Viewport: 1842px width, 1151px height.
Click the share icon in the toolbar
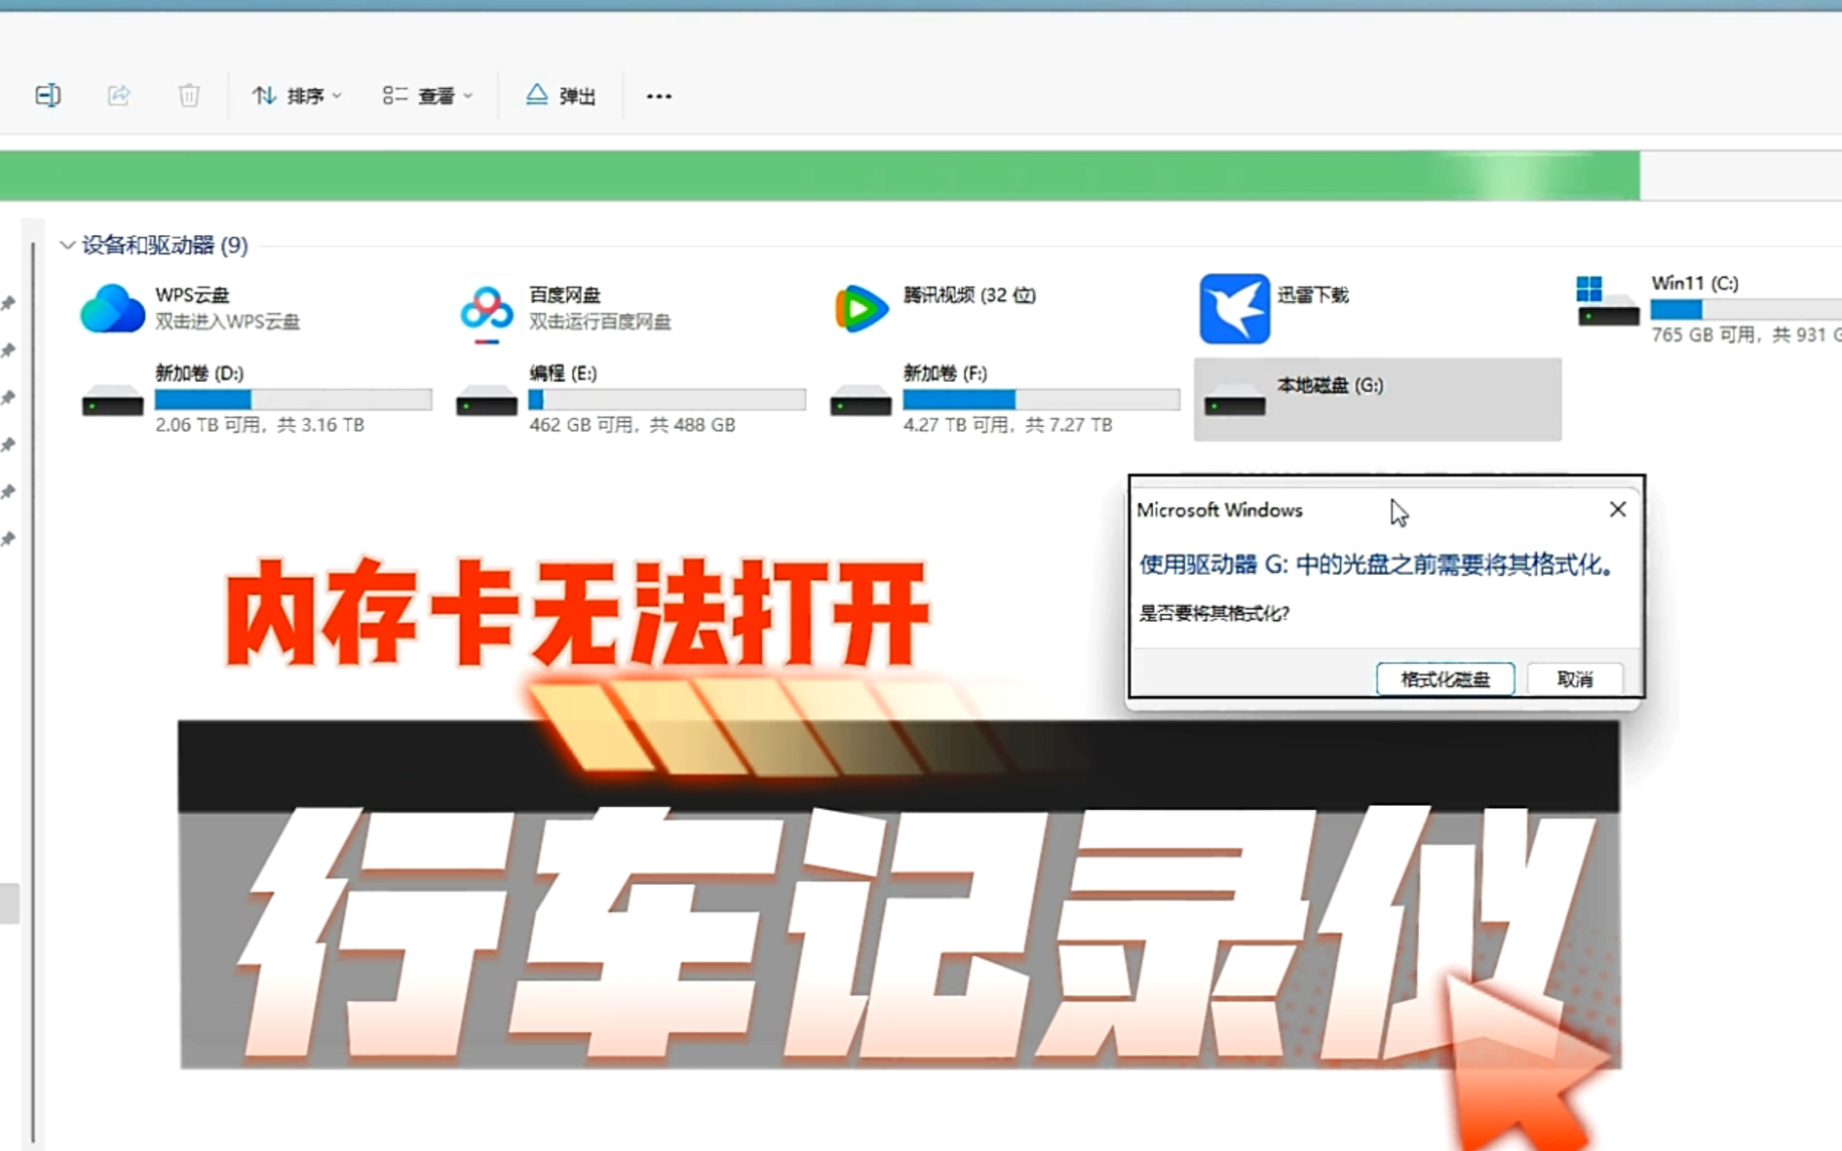(x=119, y=96)
